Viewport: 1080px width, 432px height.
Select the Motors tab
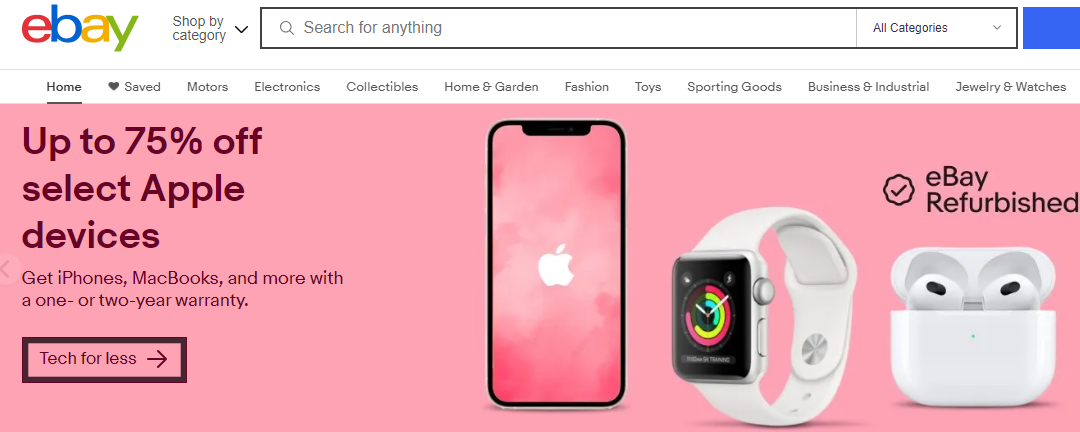207,87
